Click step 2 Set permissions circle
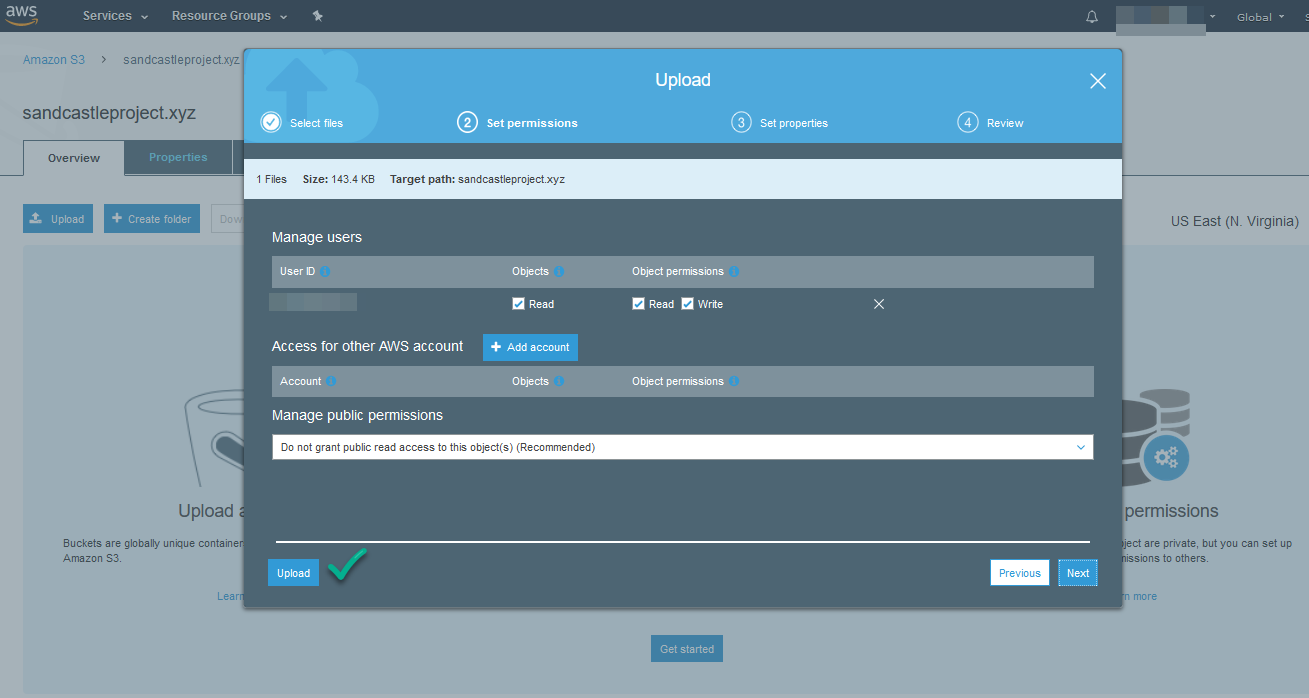This screenshot has width=1309, height=698. 467,122
